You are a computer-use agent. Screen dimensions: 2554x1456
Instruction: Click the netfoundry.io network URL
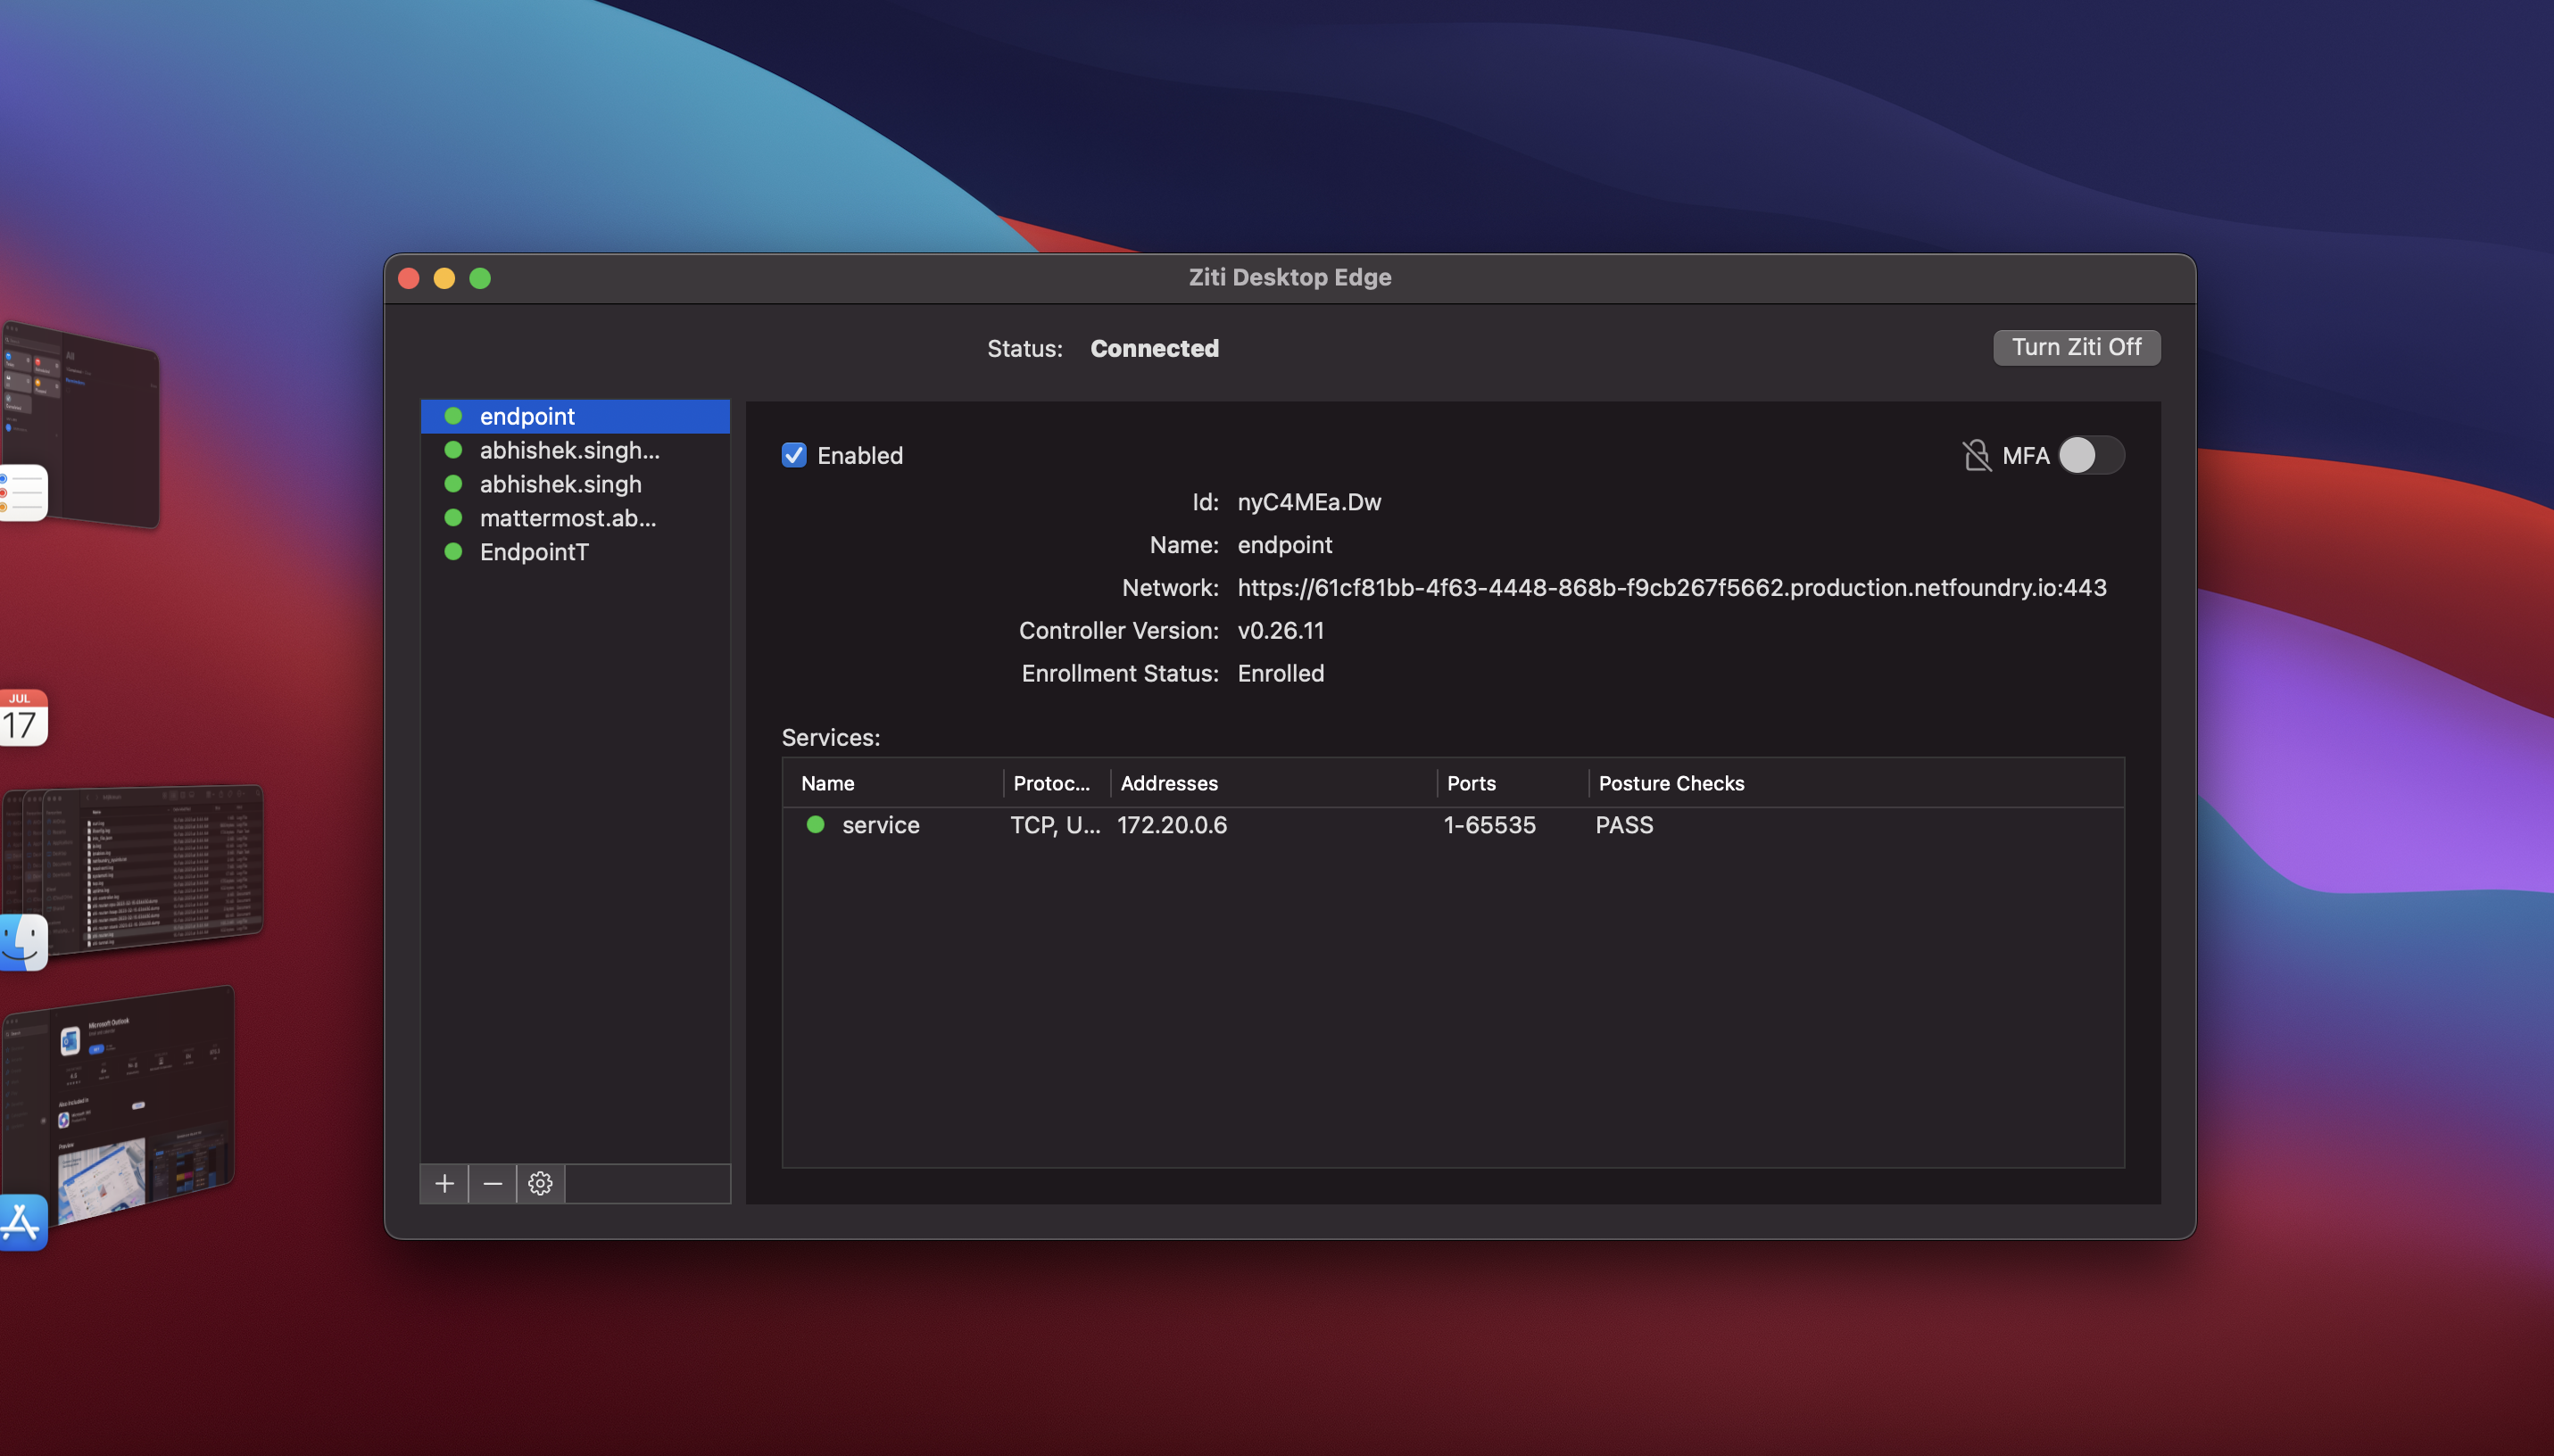1672,587
